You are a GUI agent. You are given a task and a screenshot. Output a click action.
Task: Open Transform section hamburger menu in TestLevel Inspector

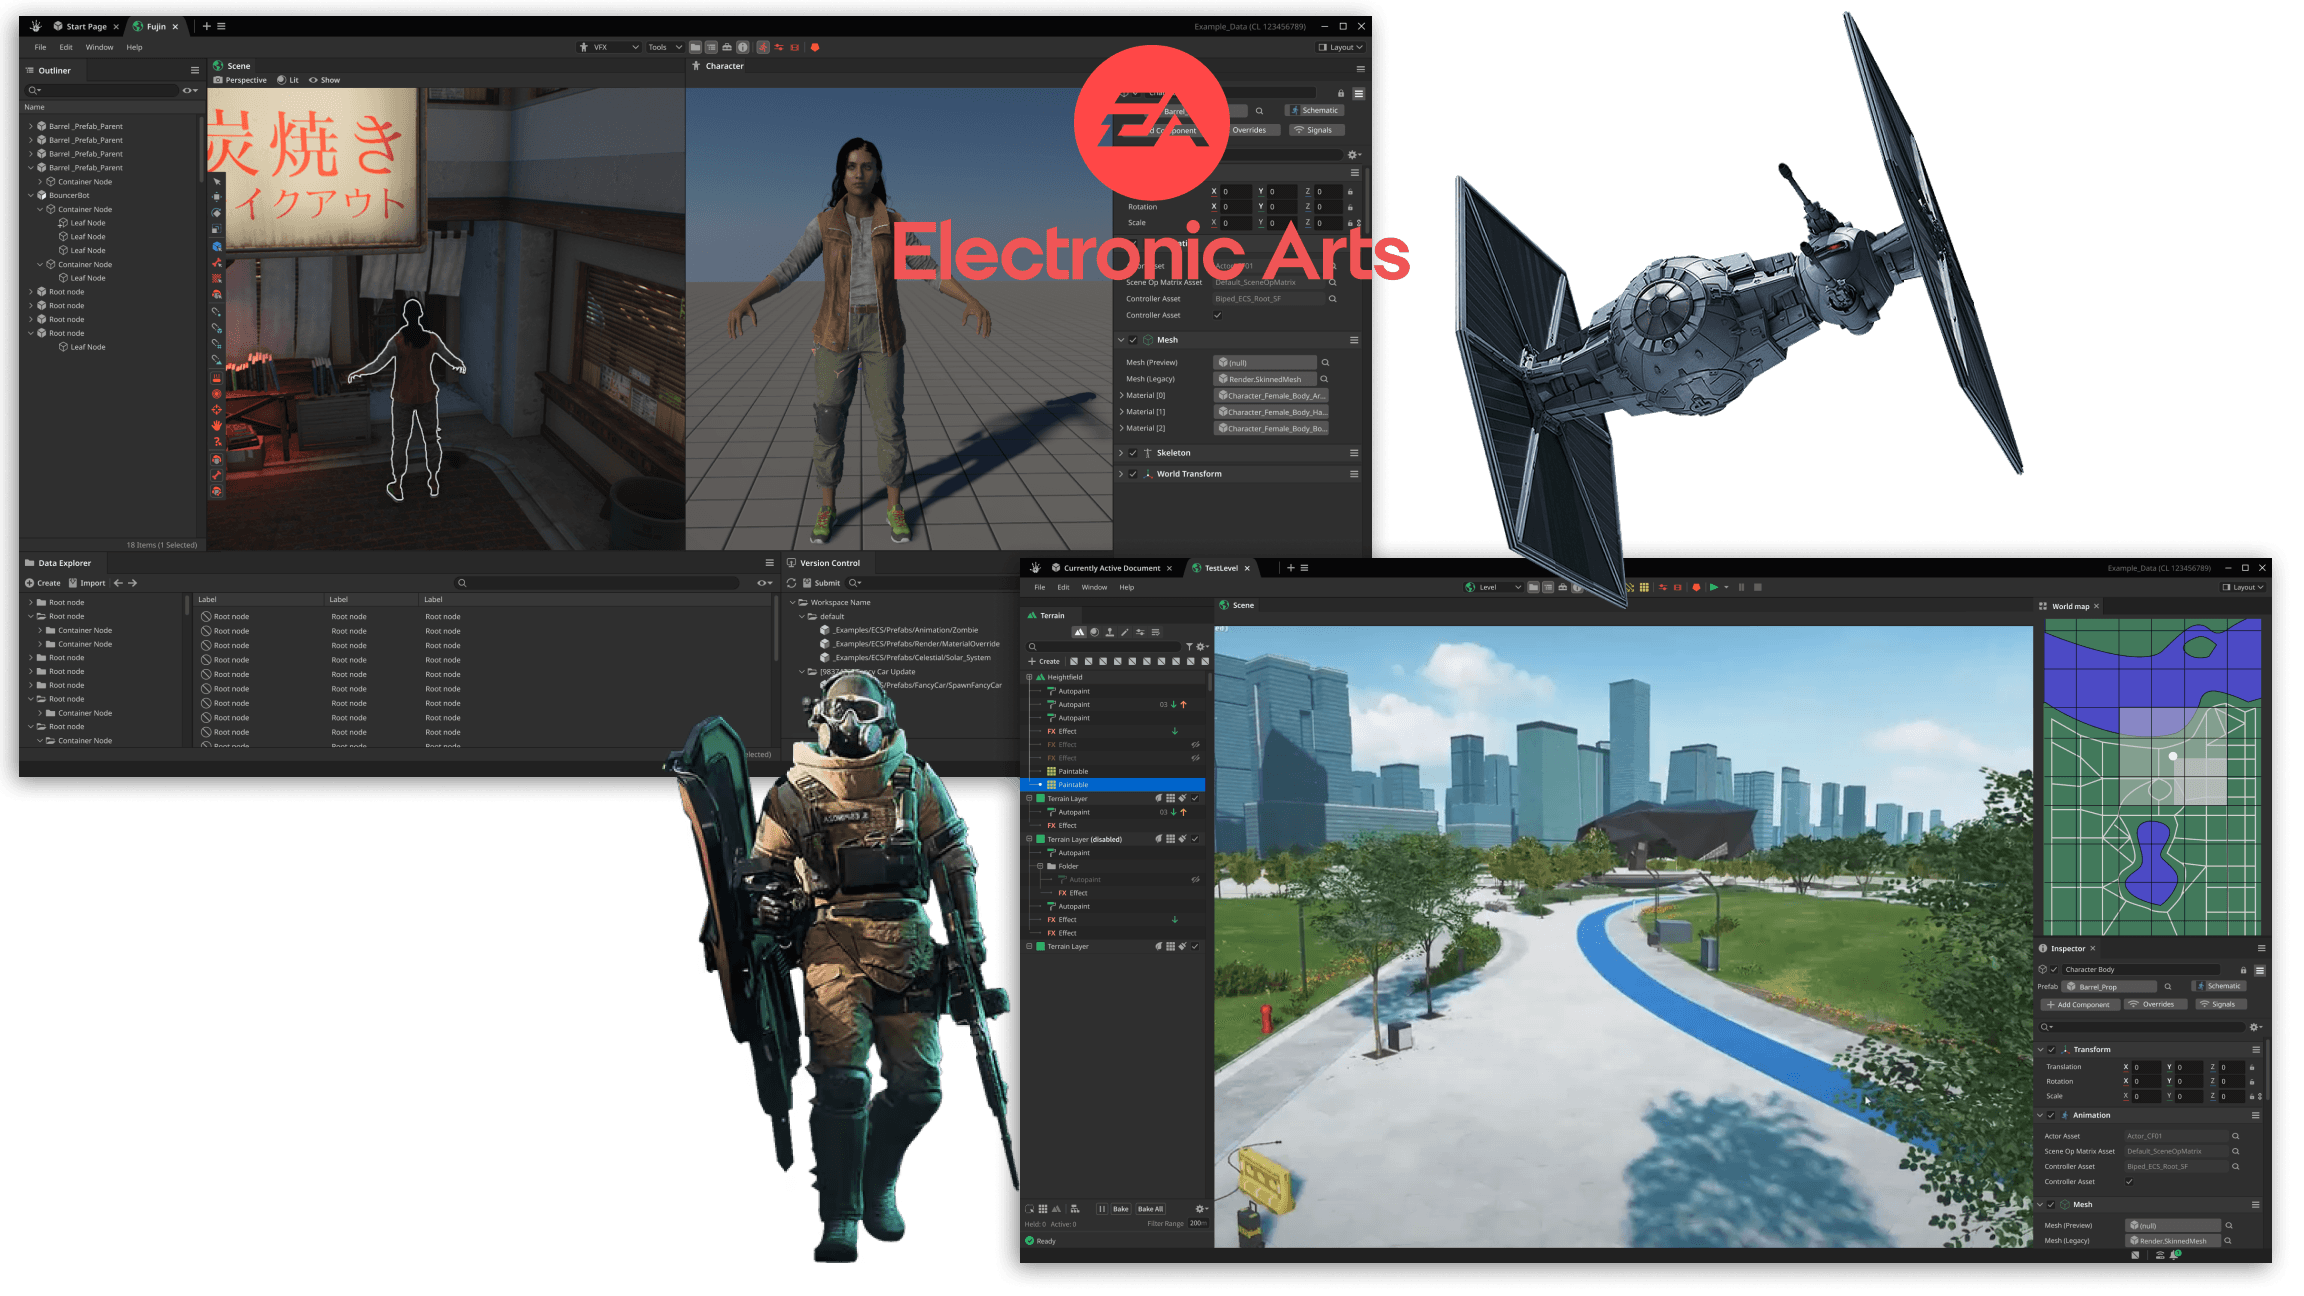[2256, 1049]
